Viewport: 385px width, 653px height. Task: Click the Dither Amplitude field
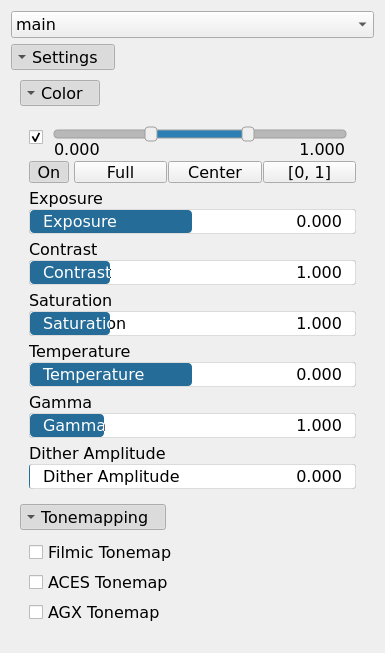tap(192, 476)
